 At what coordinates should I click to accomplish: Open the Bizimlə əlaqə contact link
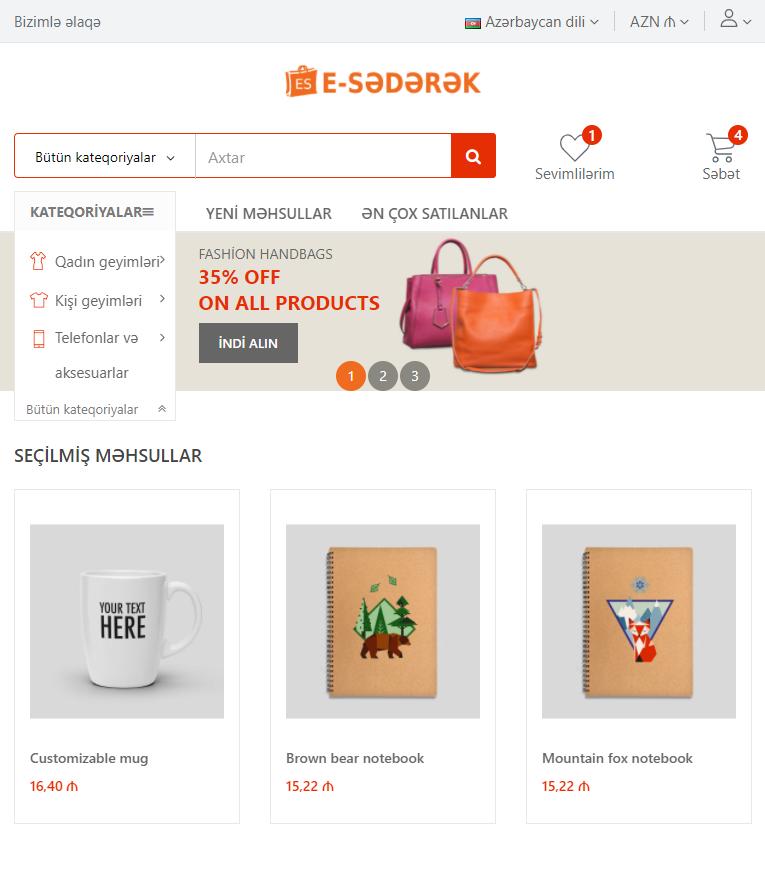coord(58,22)
